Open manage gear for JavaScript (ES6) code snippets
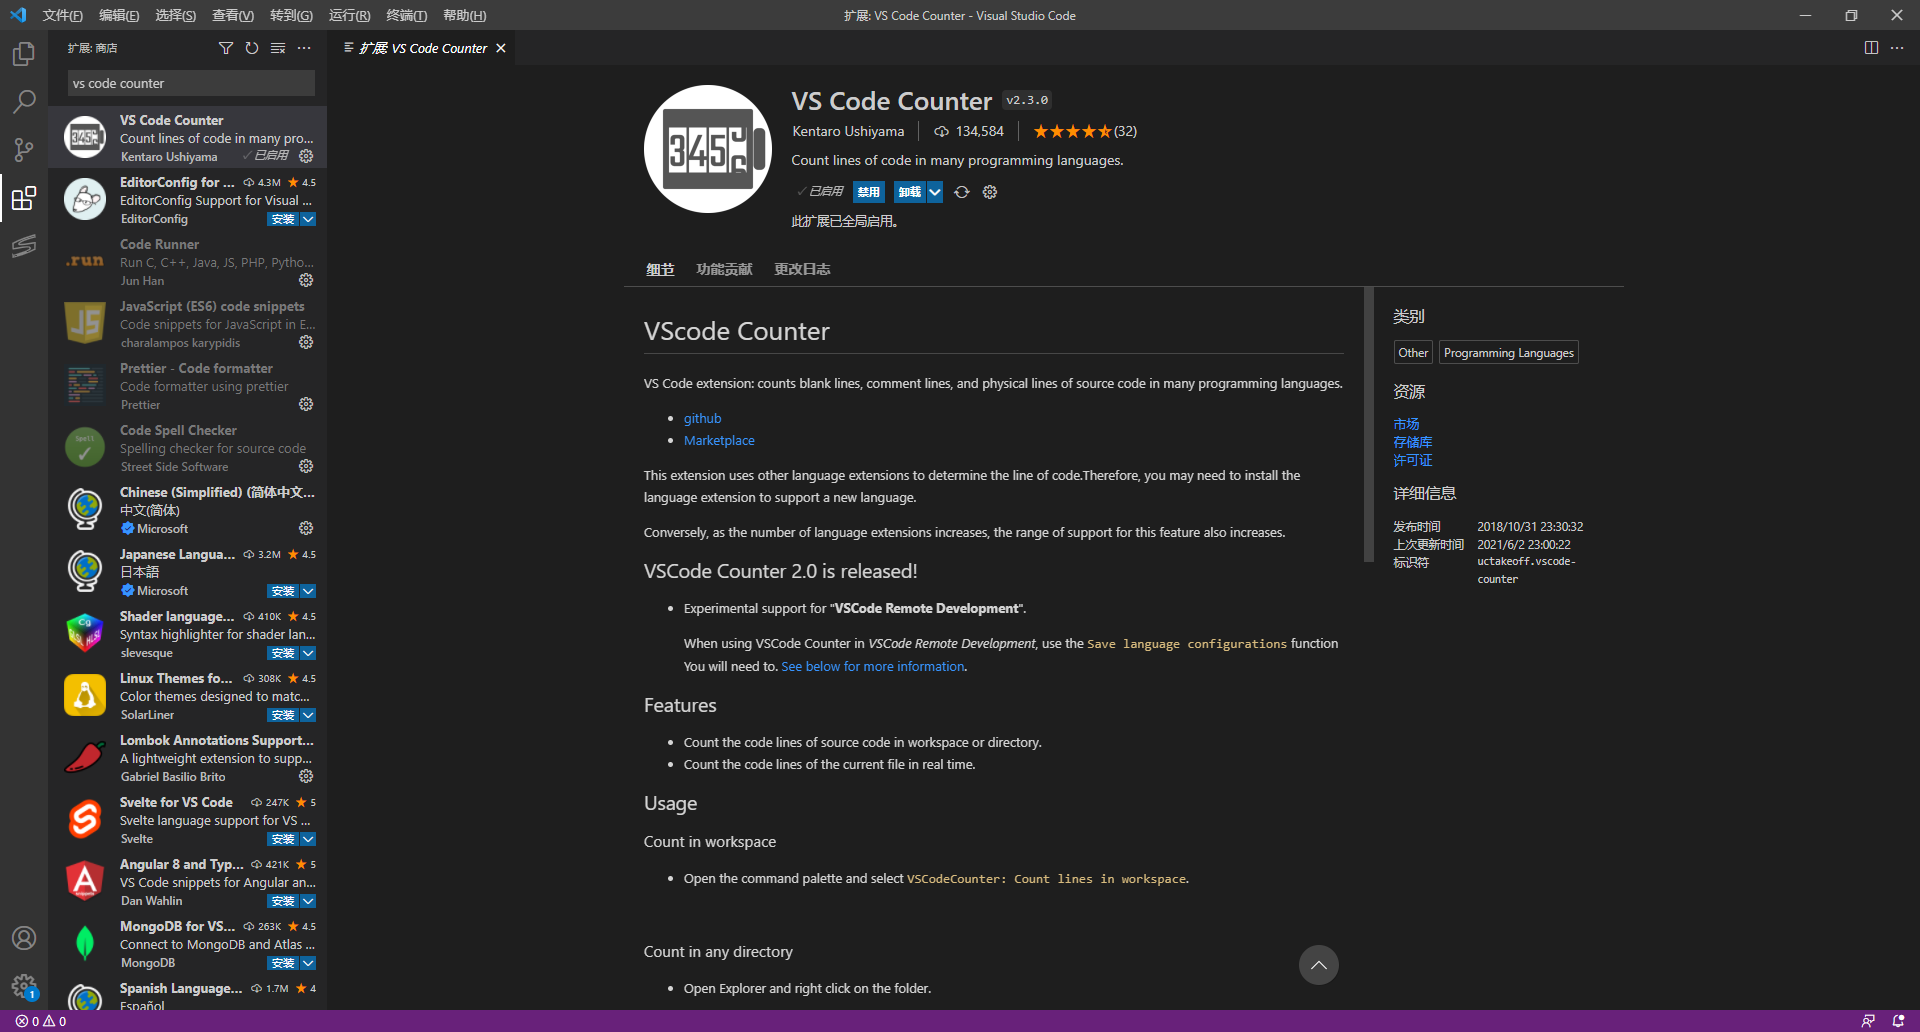 306,342
